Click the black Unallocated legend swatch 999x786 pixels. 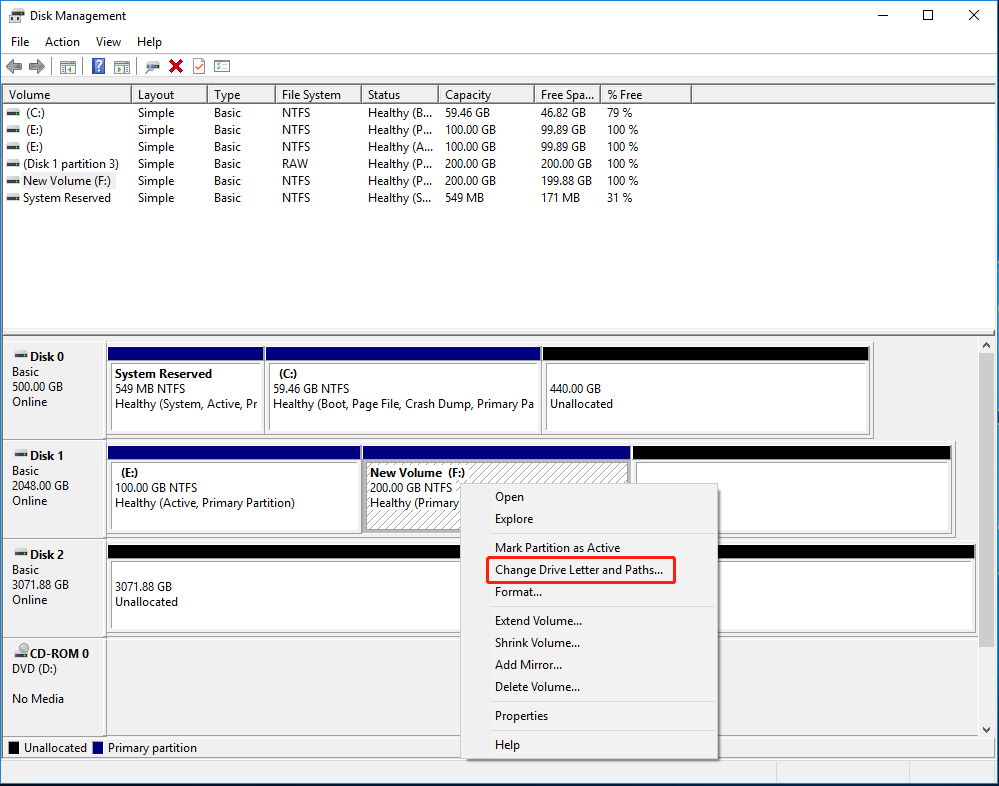13,748
